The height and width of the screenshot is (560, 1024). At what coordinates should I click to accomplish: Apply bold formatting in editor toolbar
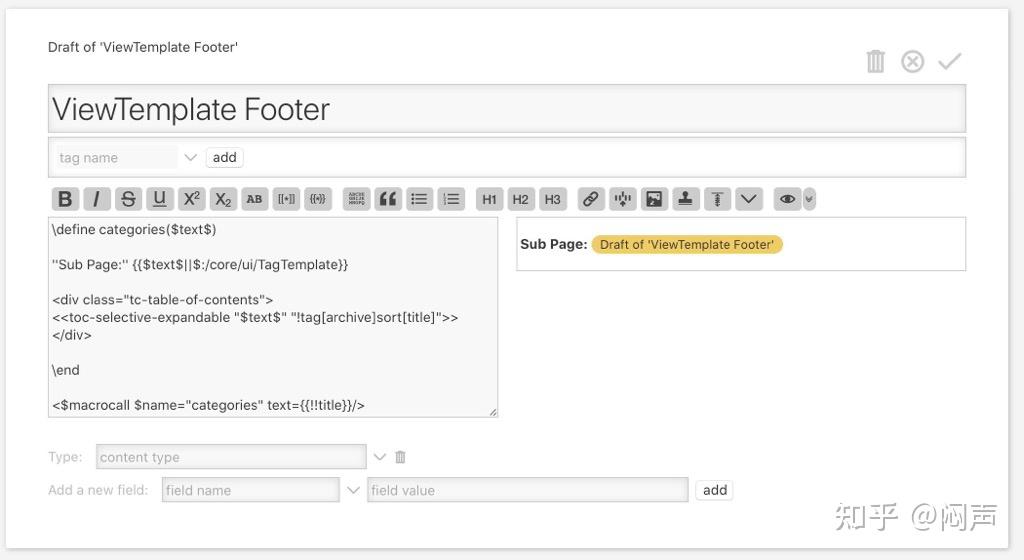point(65,199)
